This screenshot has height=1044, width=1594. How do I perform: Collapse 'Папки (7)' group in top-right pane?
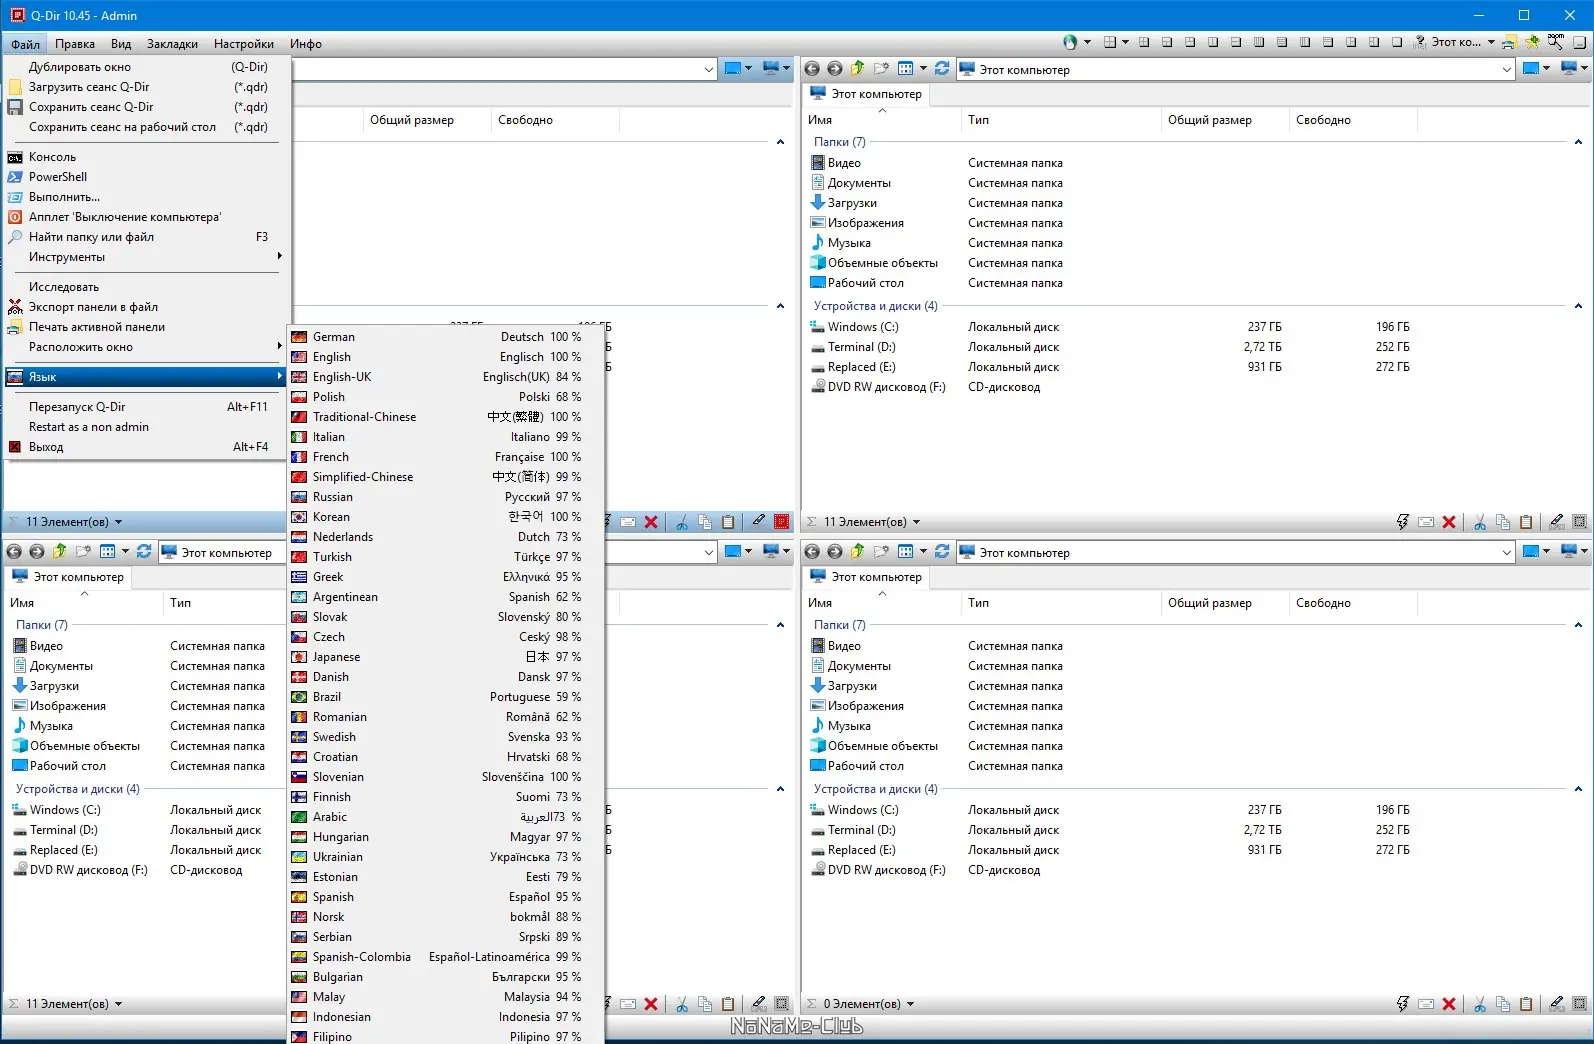(1578, 142)
